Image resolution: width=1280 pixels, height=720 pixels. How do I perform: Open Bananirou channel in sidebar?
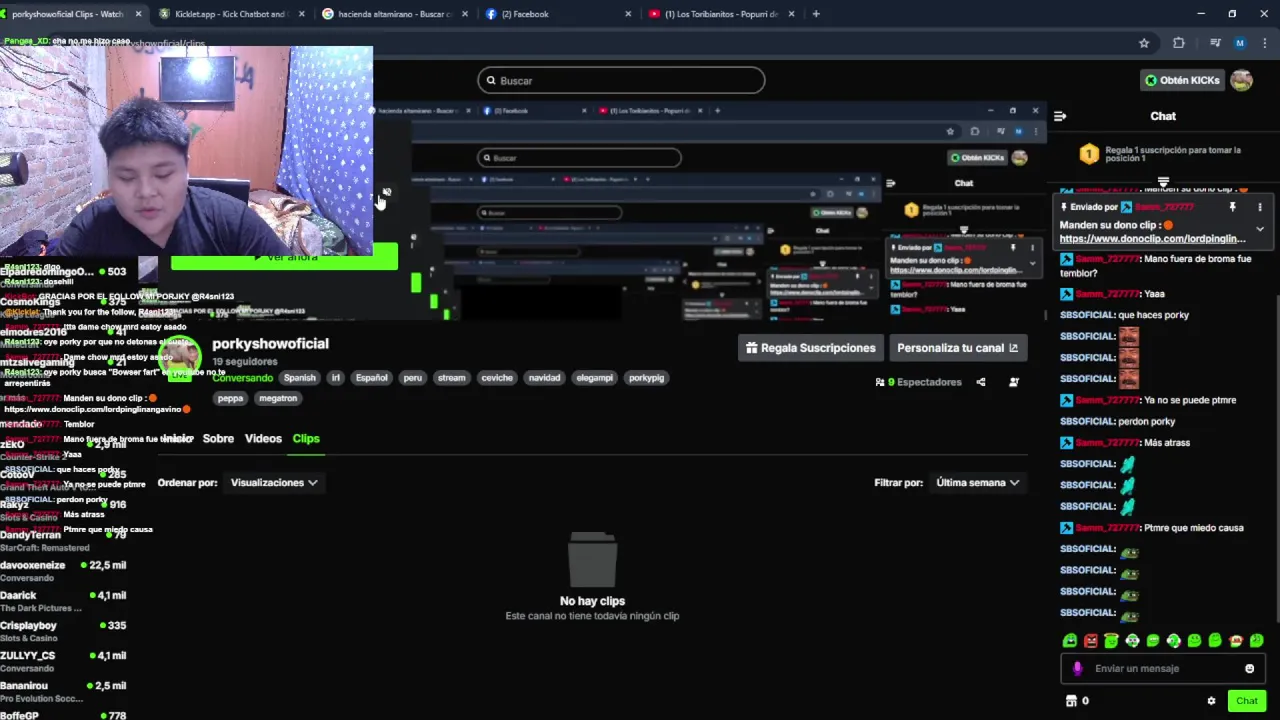coord(64,691)
